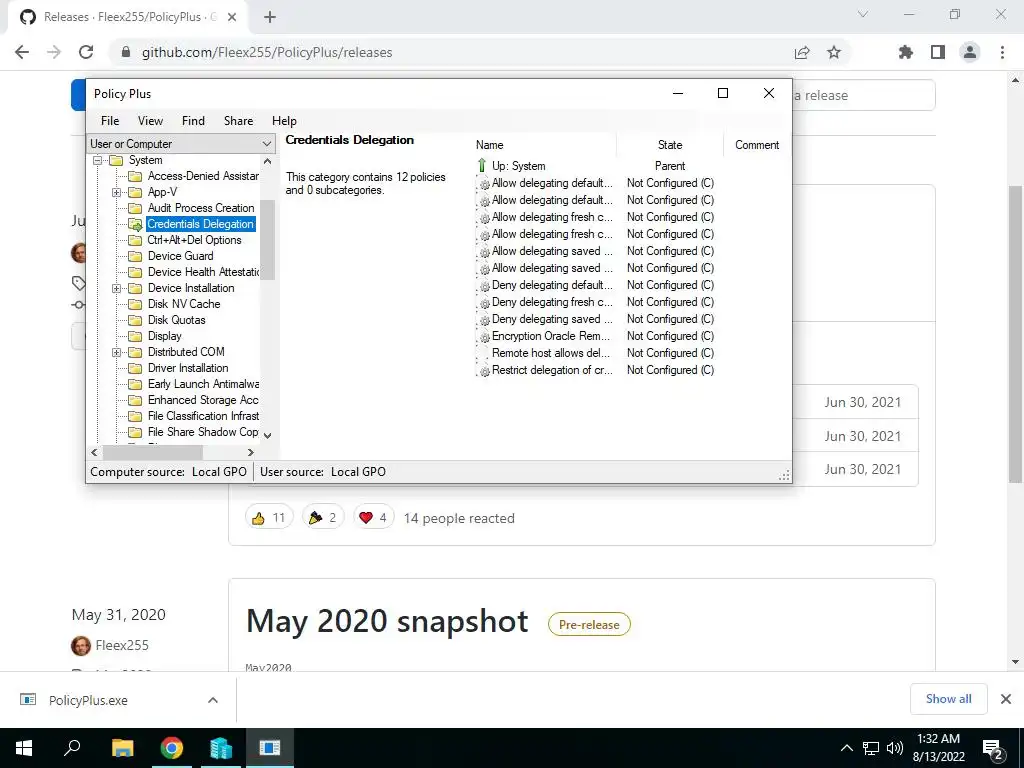Click the Comment column header

click(757, 145)
